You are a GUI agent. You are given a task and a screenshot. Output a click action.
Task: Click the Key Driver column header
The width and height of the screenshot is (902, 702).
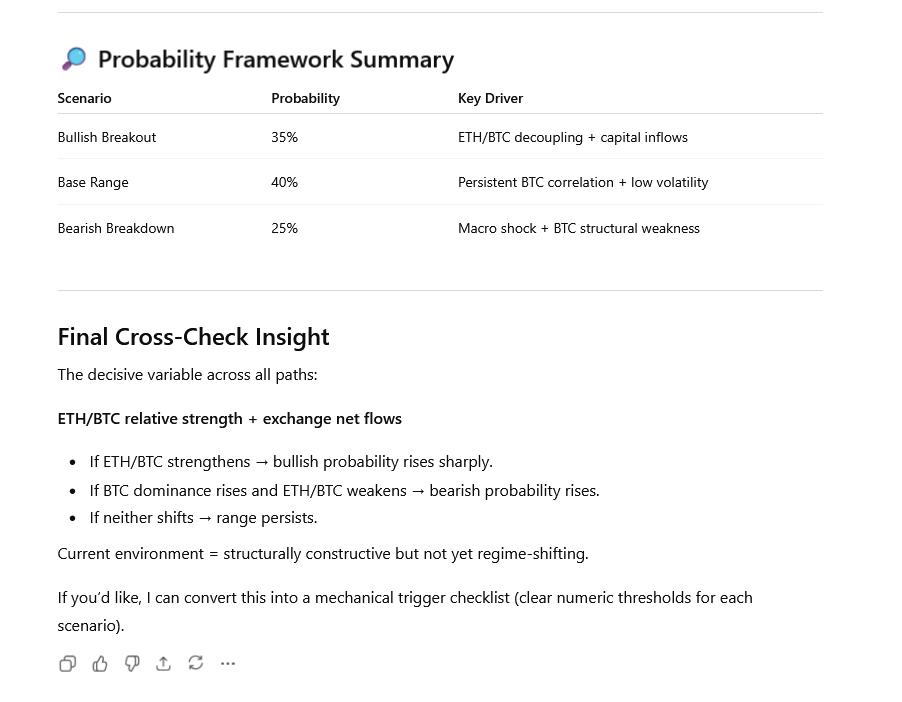coord(490,98)
